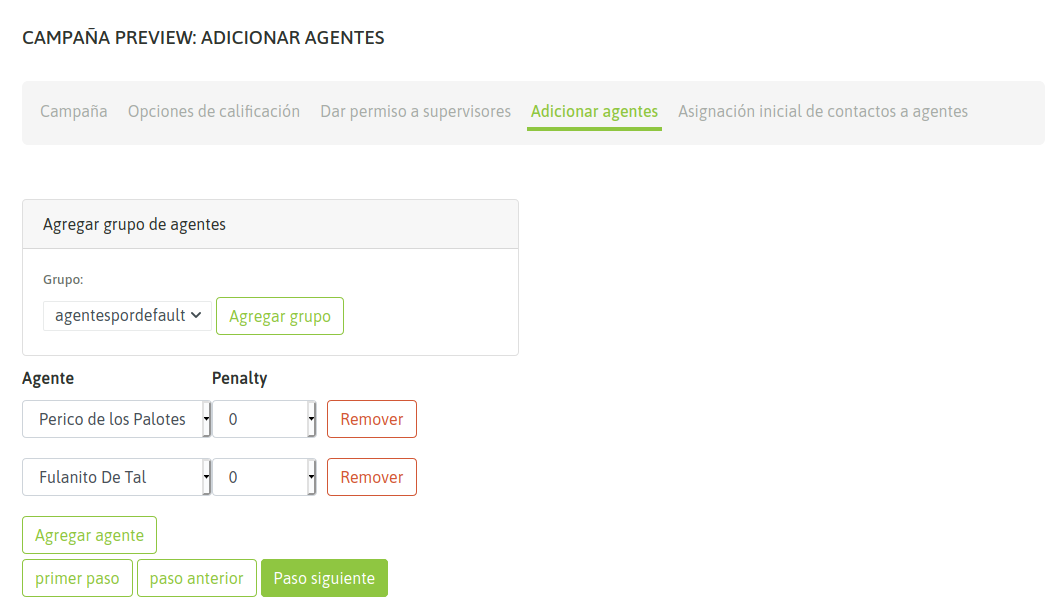Click the Agregar agente button
This screenshot has width=1061, height=601.
(x=89, y=535)
